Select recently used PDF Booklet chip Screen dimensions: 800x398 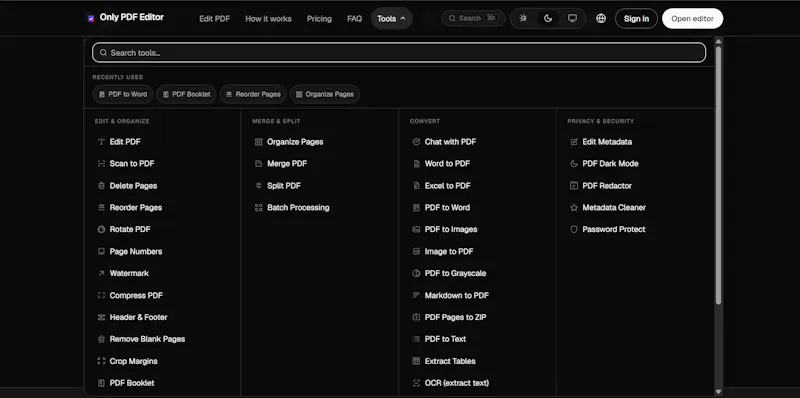tap(186, 94)
